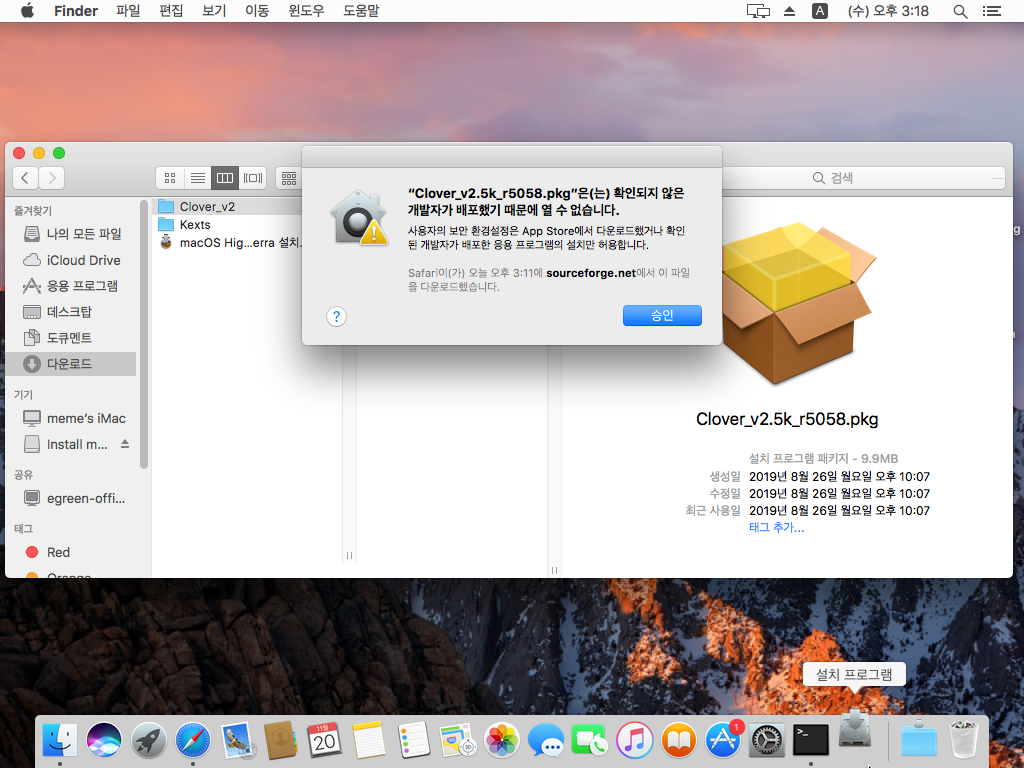Select the macOS High Sierra installer item
Screen dimensions: 1024x768
coord(229,243)
